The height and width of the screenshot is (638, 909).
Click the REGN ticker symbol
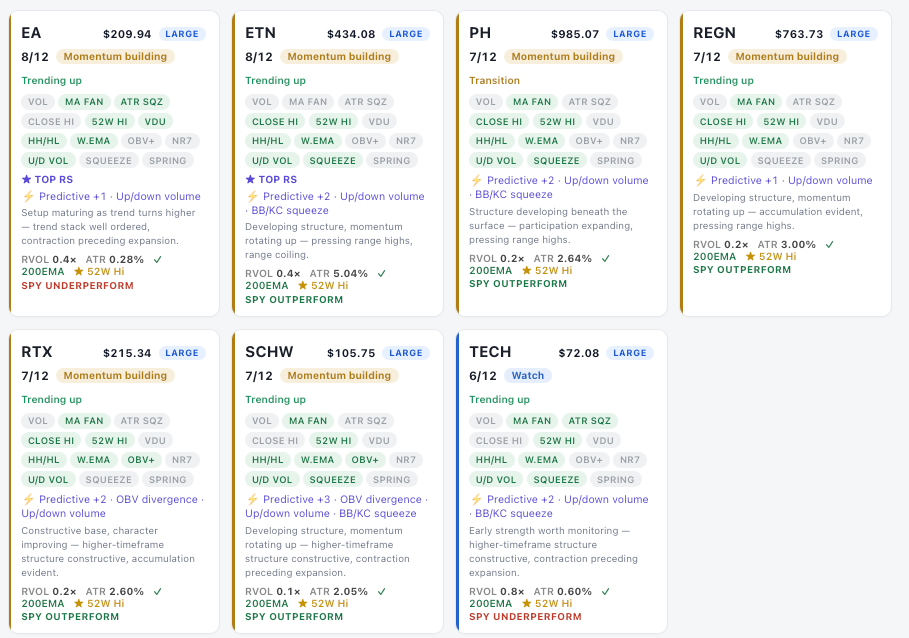click(714, 33)
